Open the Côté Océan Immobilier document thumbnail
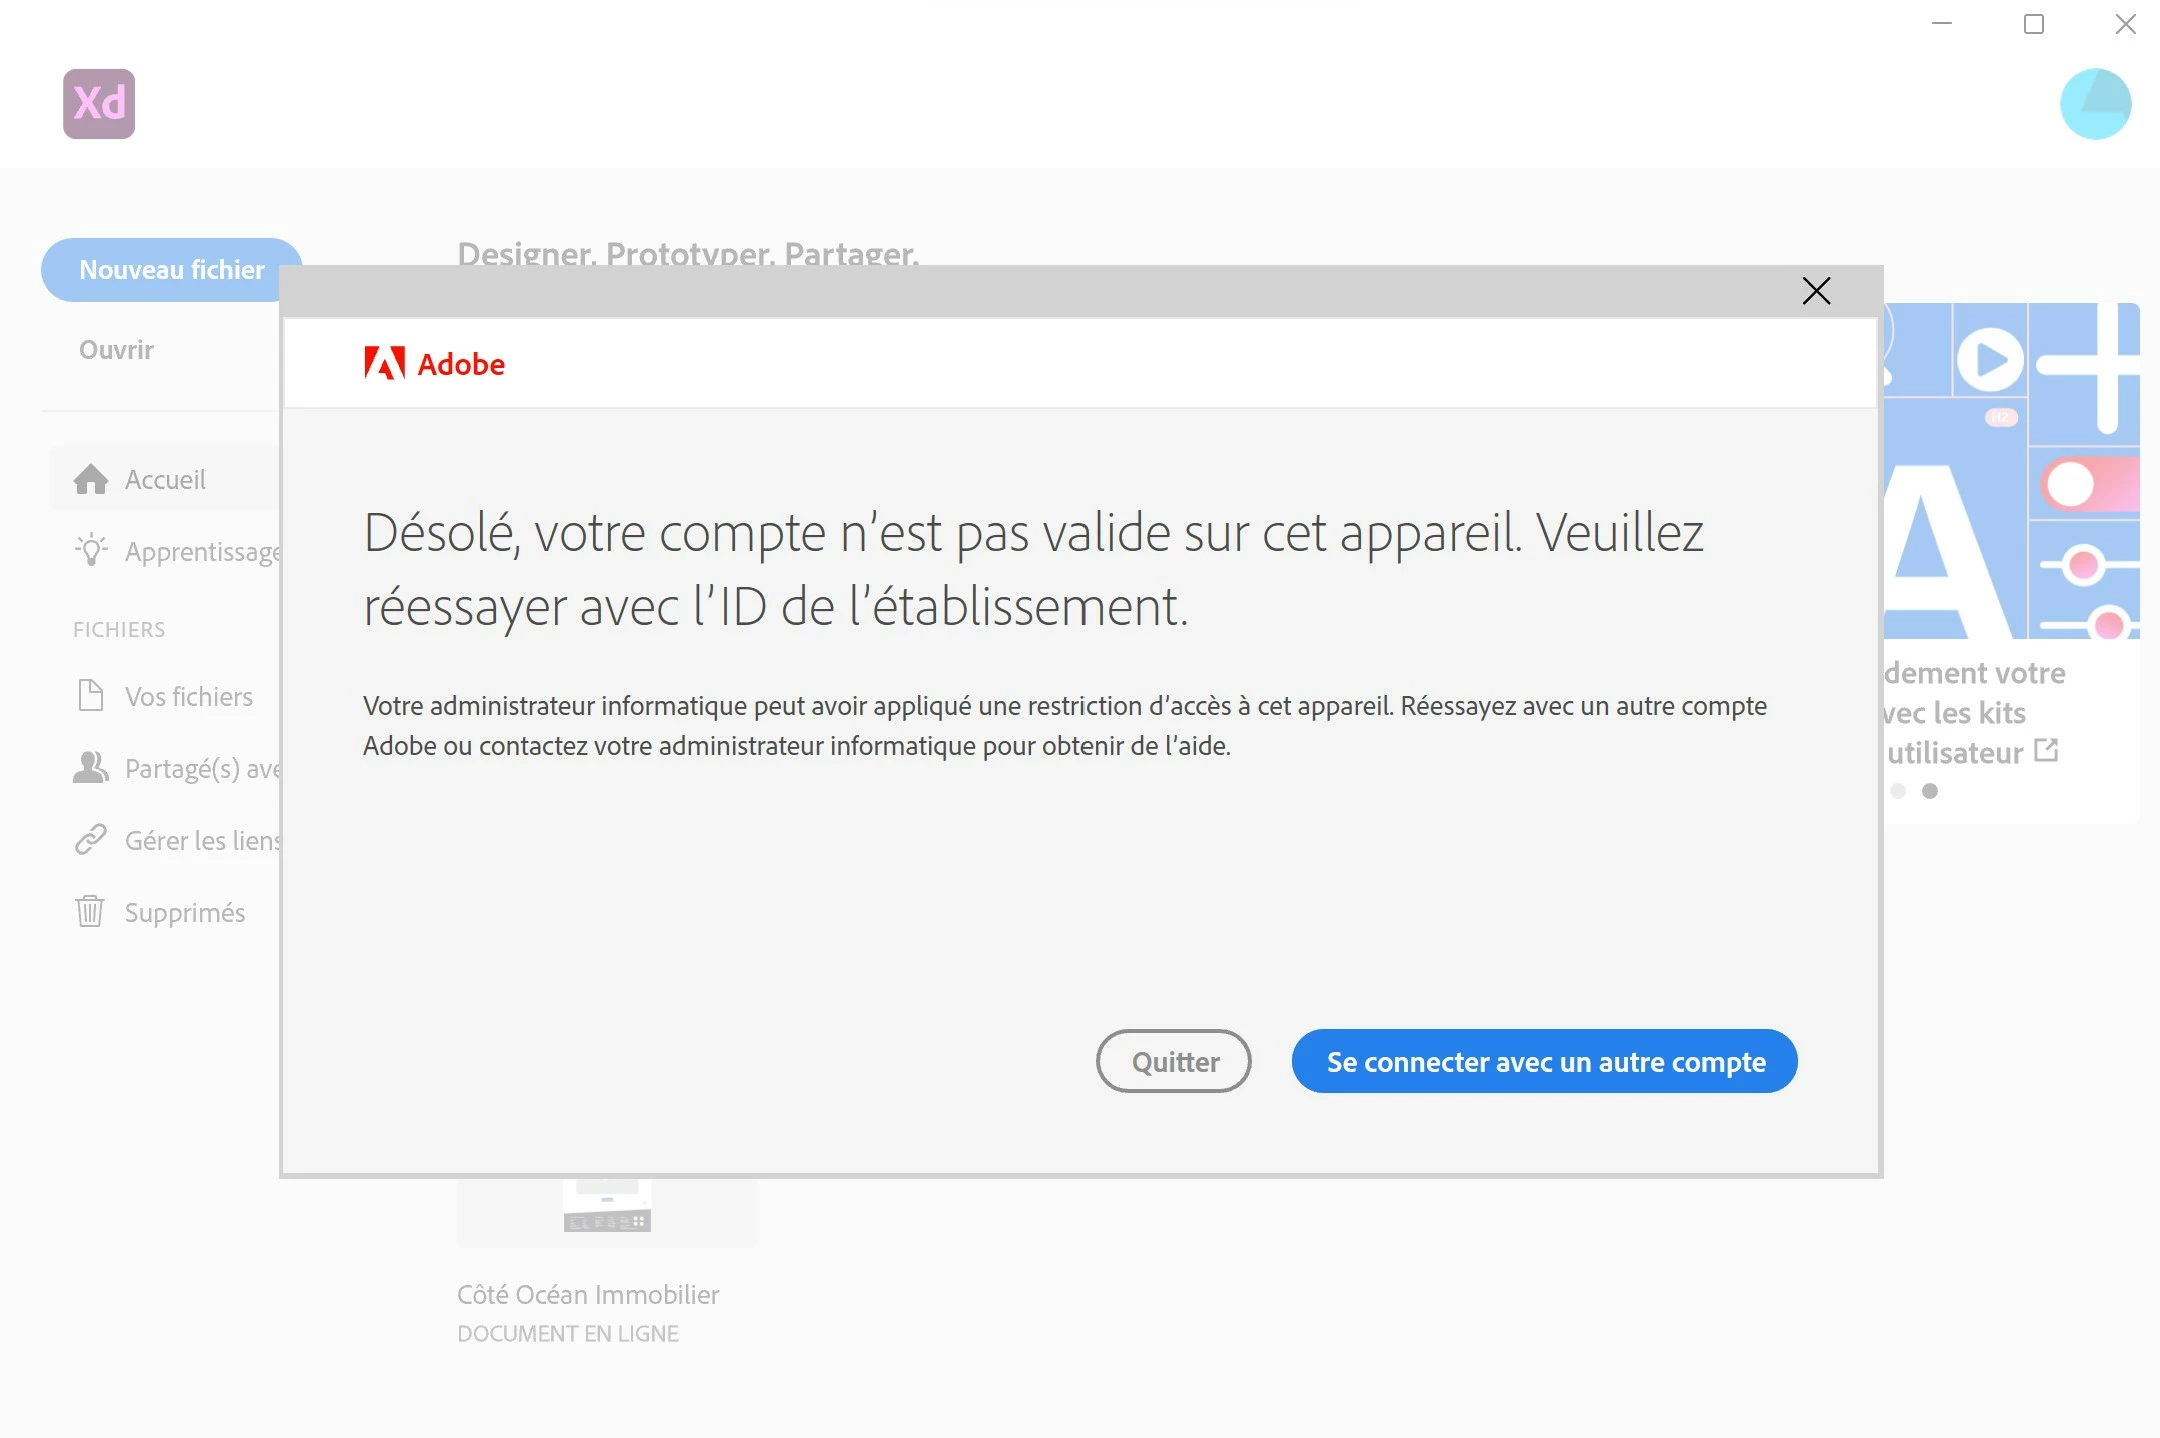2160x1438 pixels. point(607,1210)
